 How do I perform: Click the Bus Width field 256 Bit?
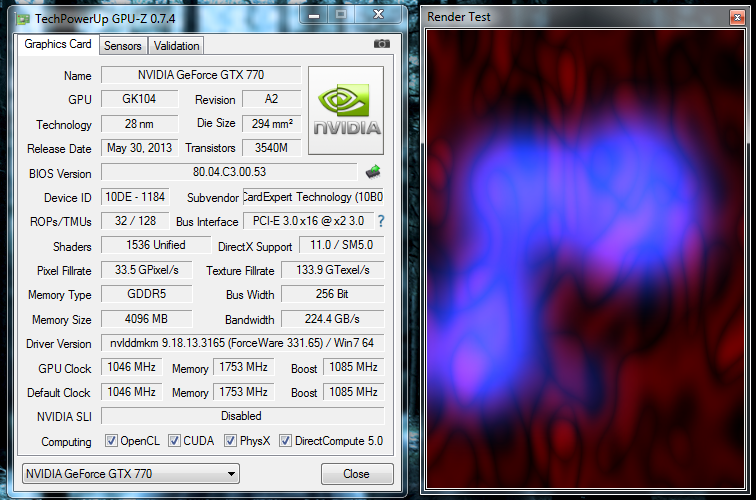click(x=333, y=294)
